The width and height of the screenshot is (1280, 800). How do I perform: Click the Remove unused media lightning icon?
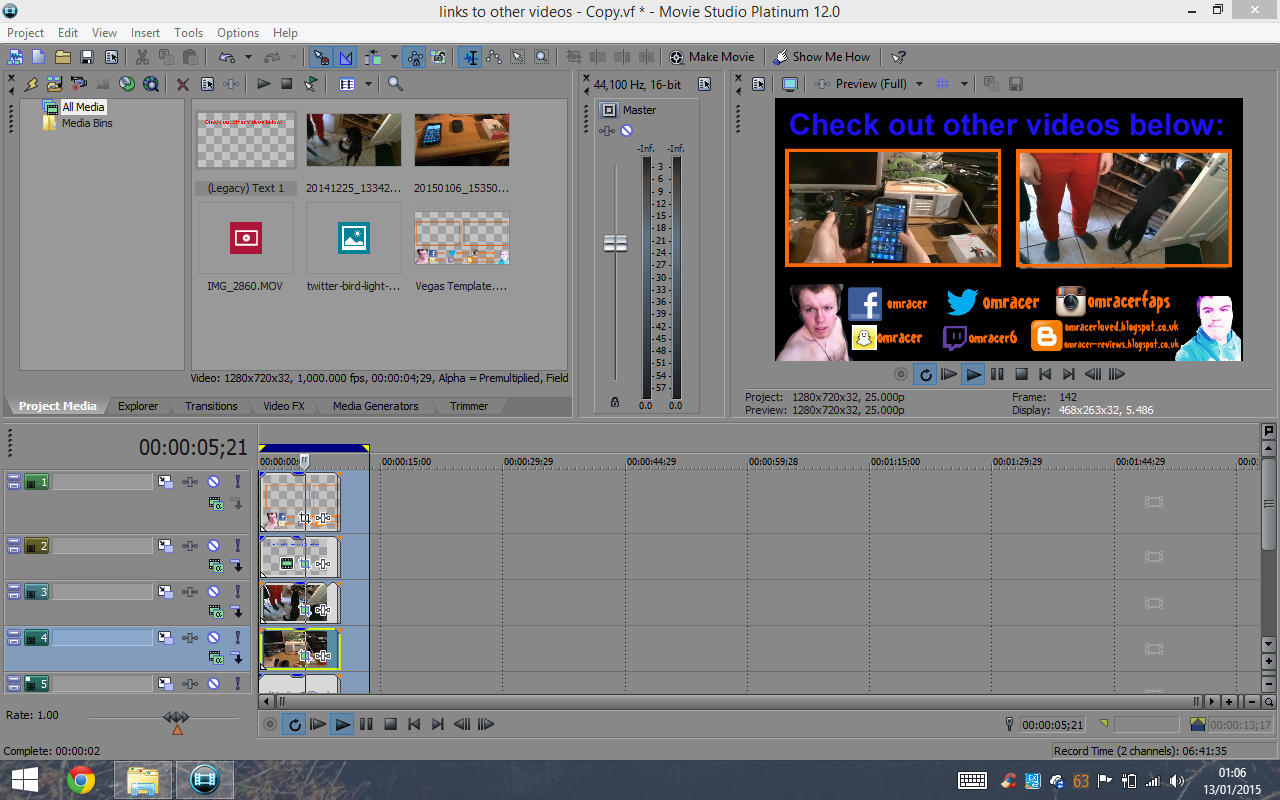(30, 84)
